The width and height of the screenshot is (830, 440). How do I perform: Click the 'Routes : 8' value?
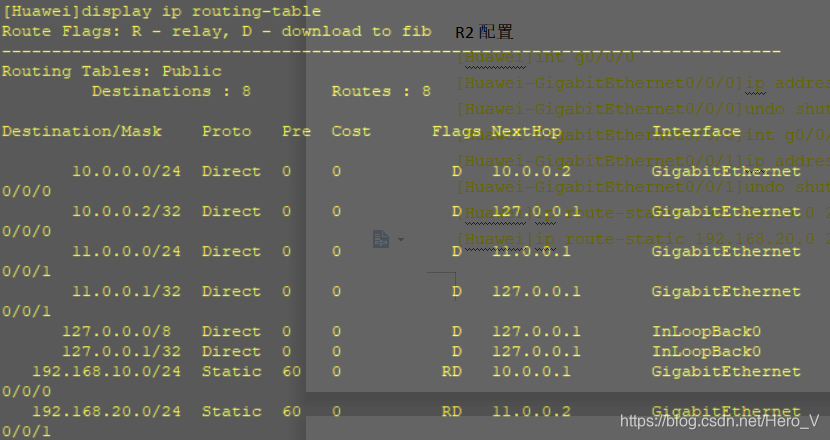381,91
